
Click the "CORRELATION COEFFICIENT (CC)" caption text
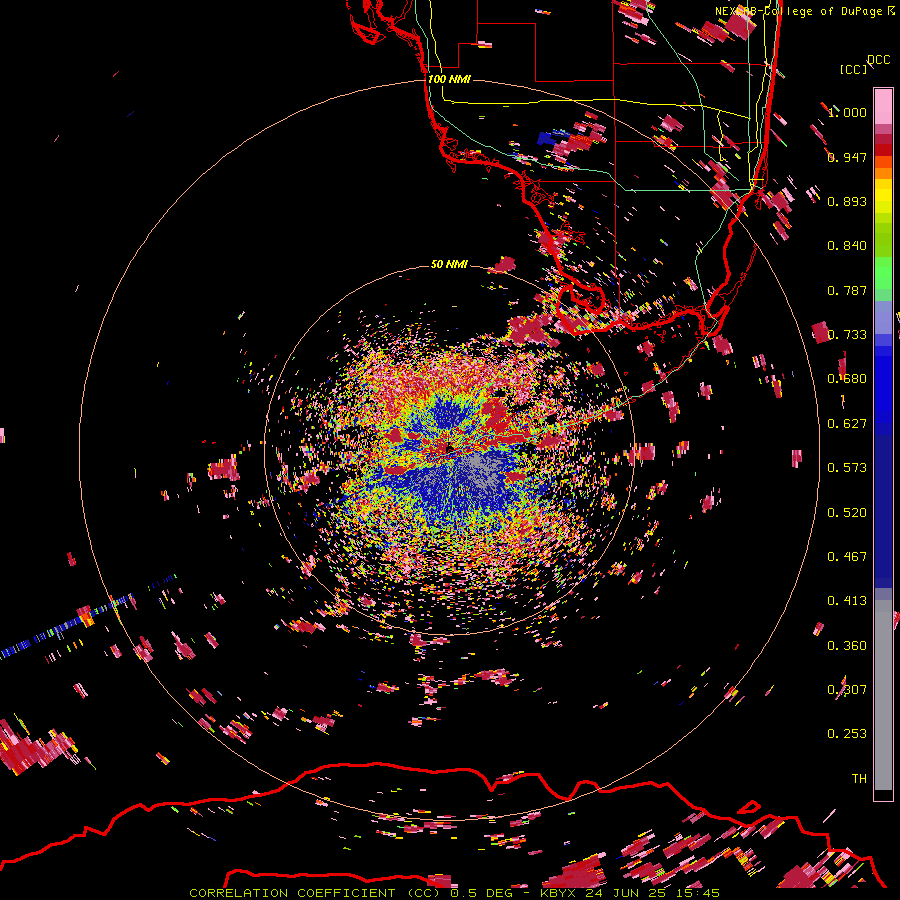pos(317,893)
